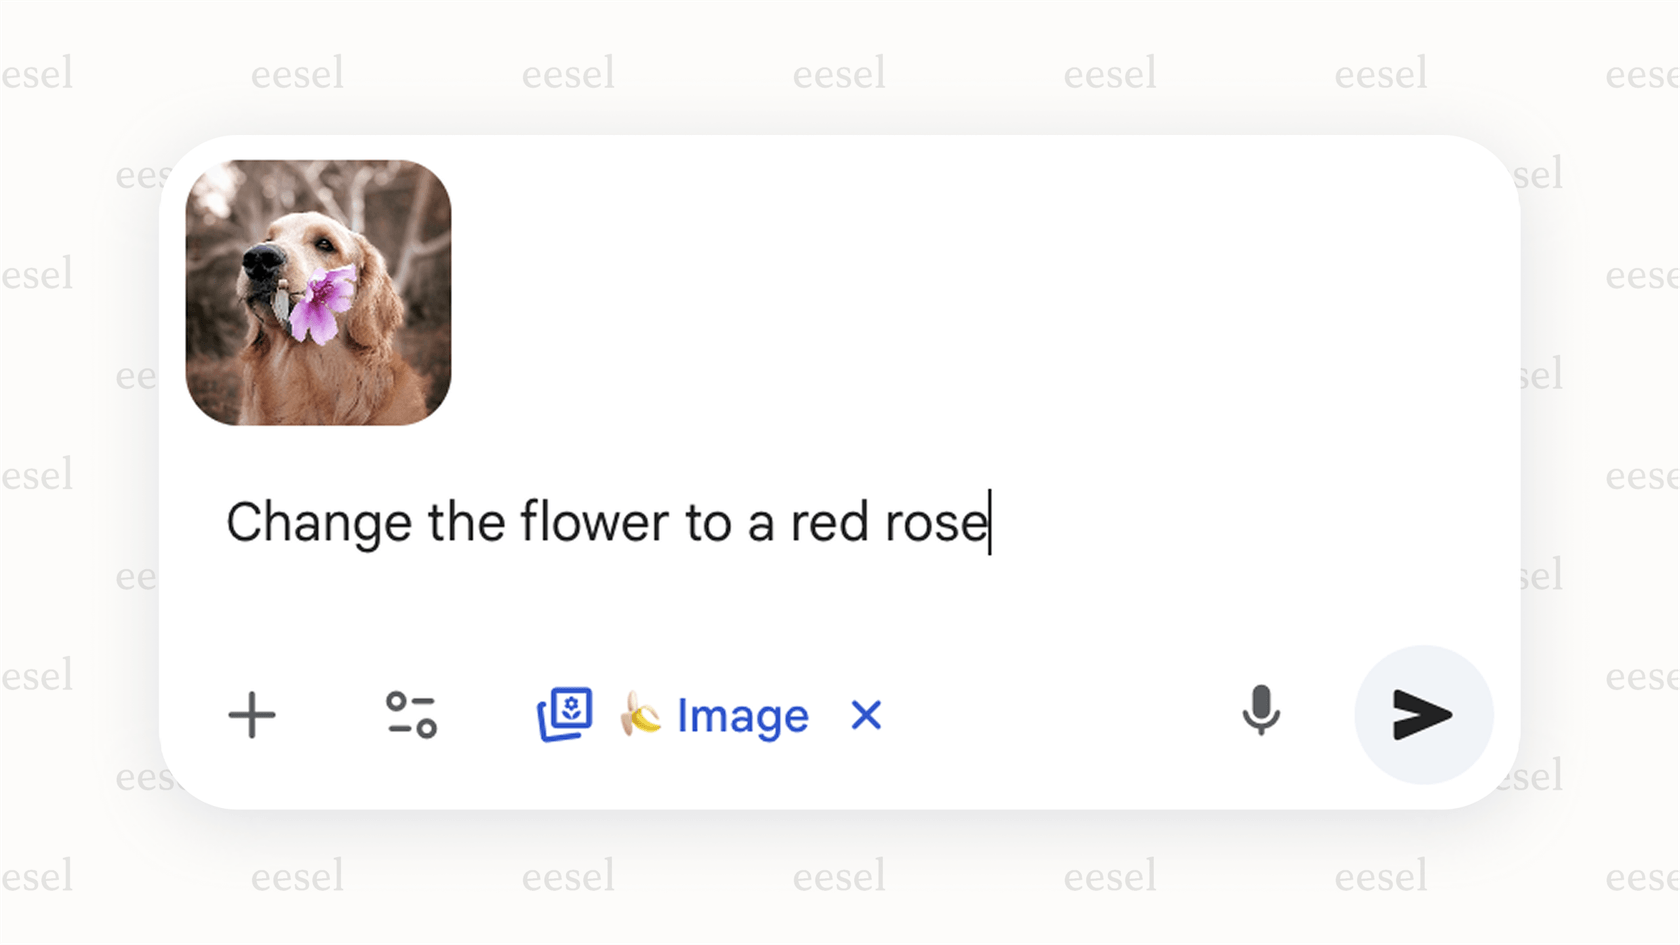1680x945 pixels.
Task: Open the attachment options via plus symbol
Action: (252, 715)
